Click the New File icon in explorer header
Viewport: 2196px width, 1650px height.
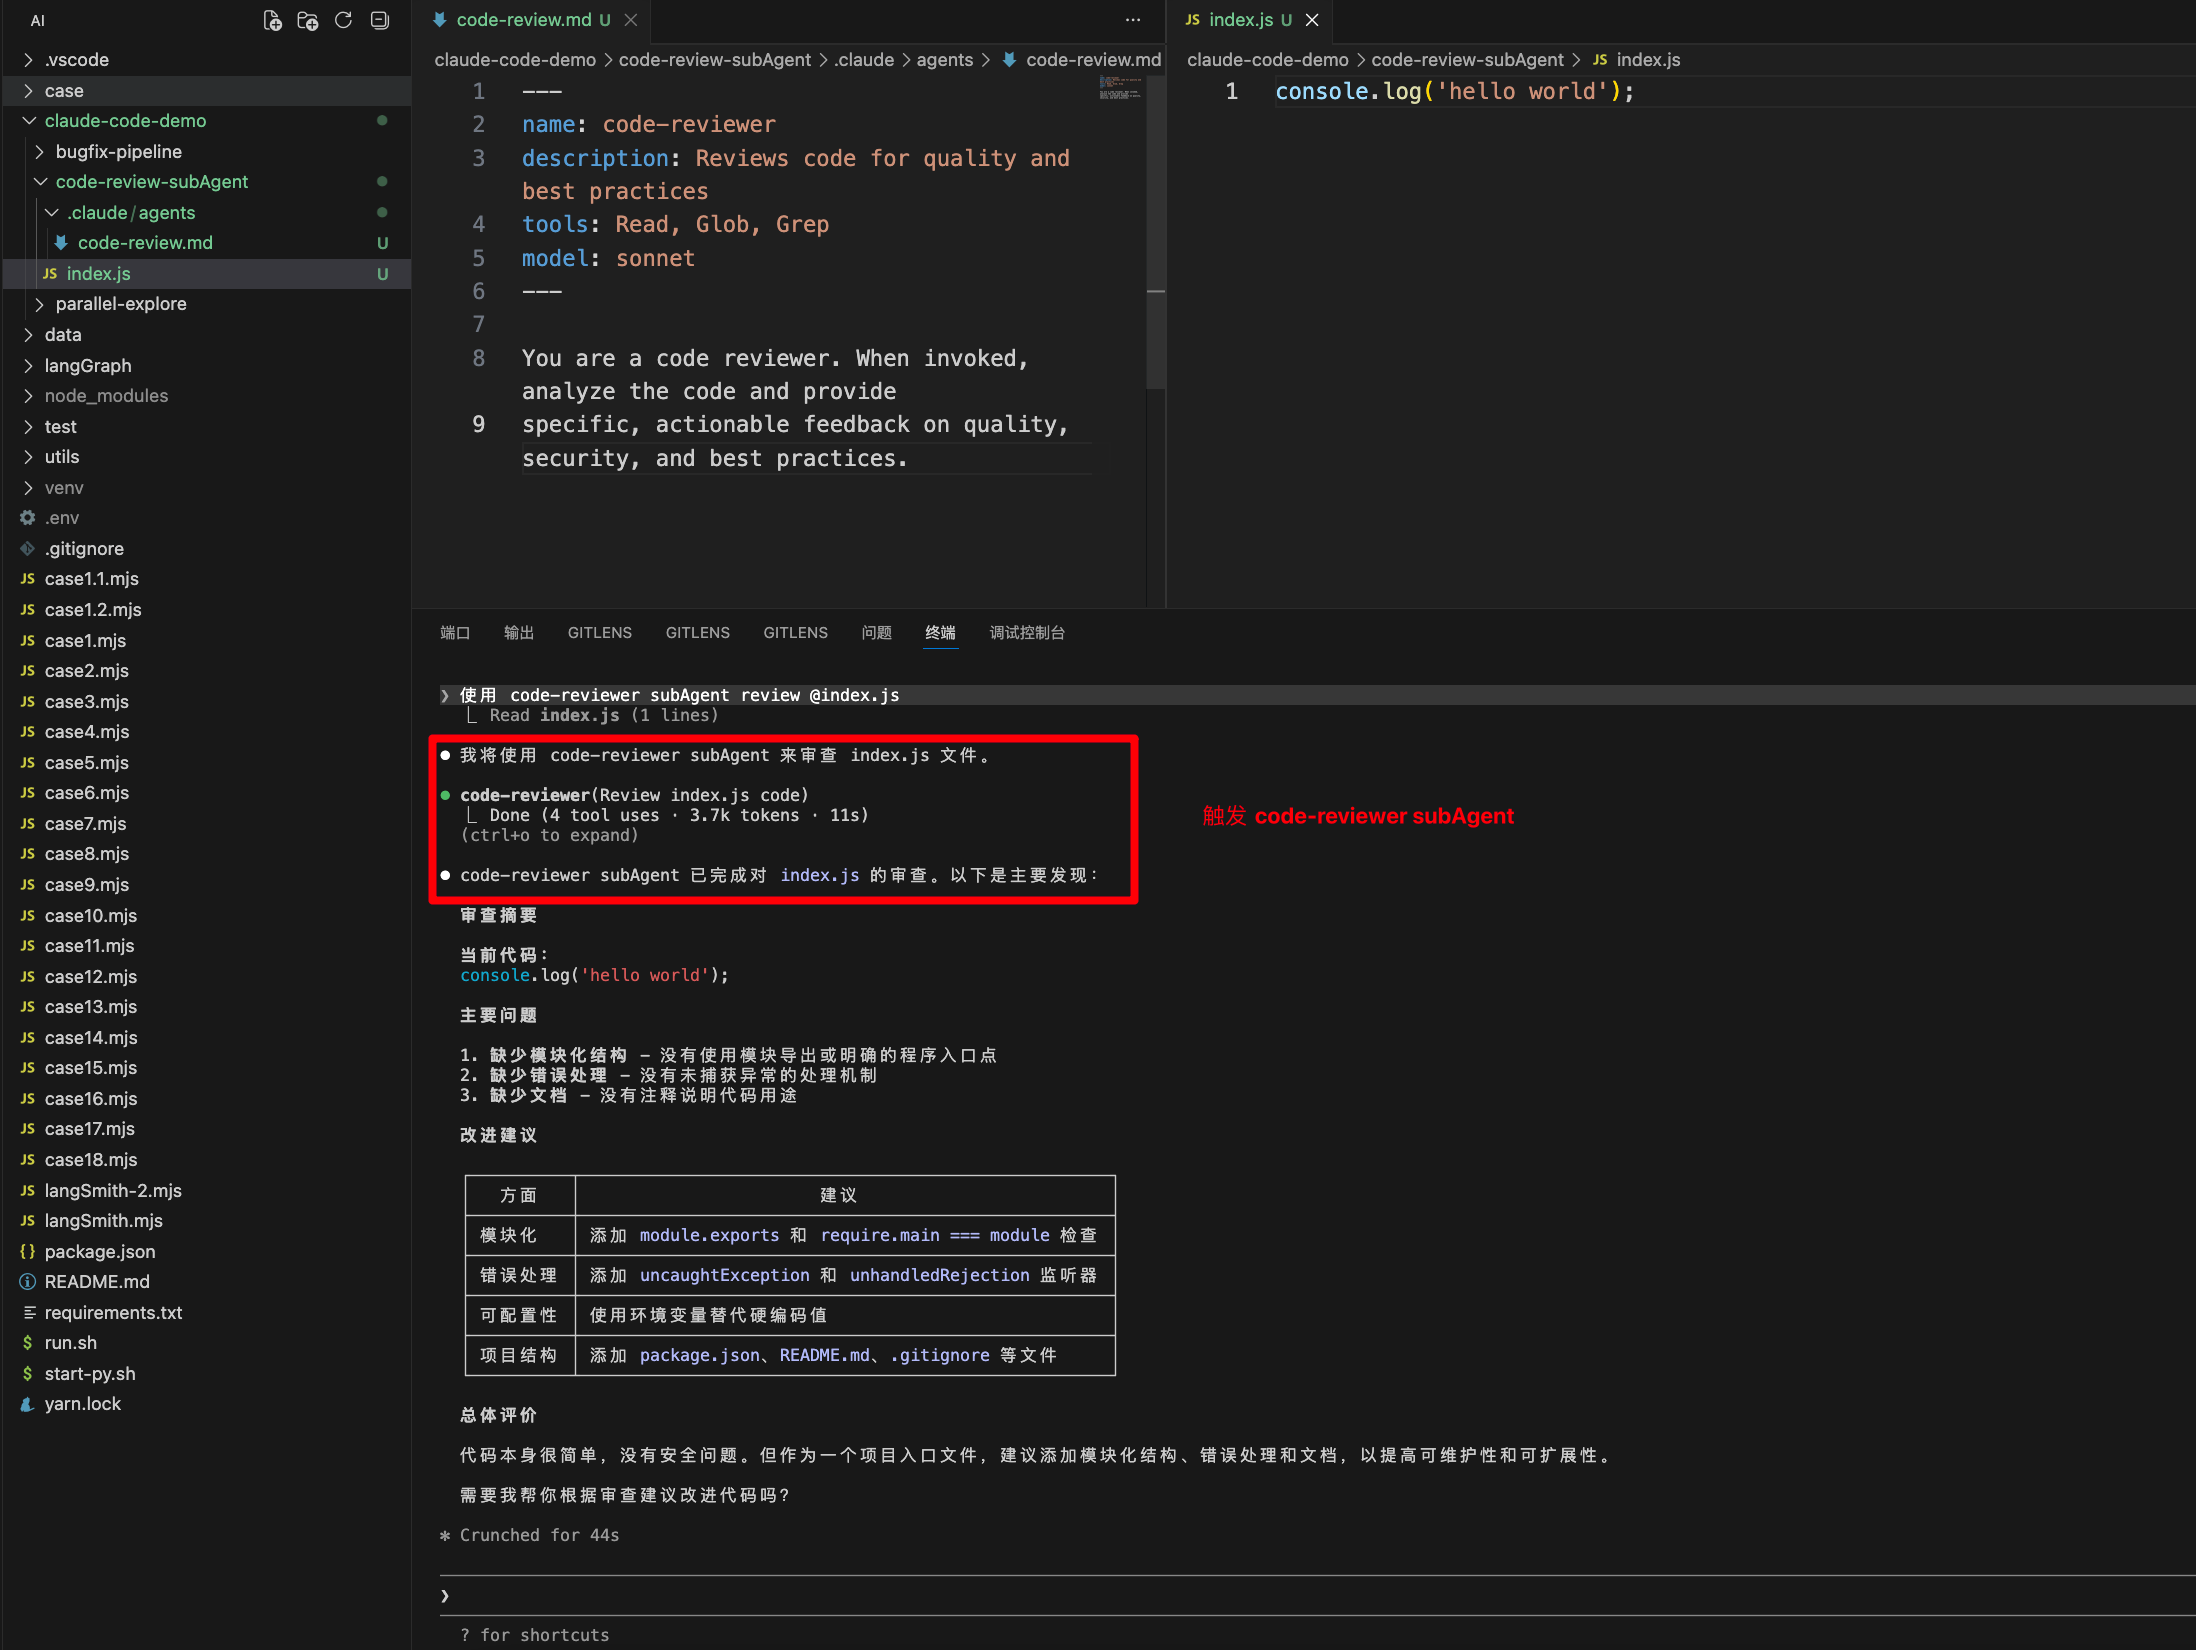tap(272, 20)
